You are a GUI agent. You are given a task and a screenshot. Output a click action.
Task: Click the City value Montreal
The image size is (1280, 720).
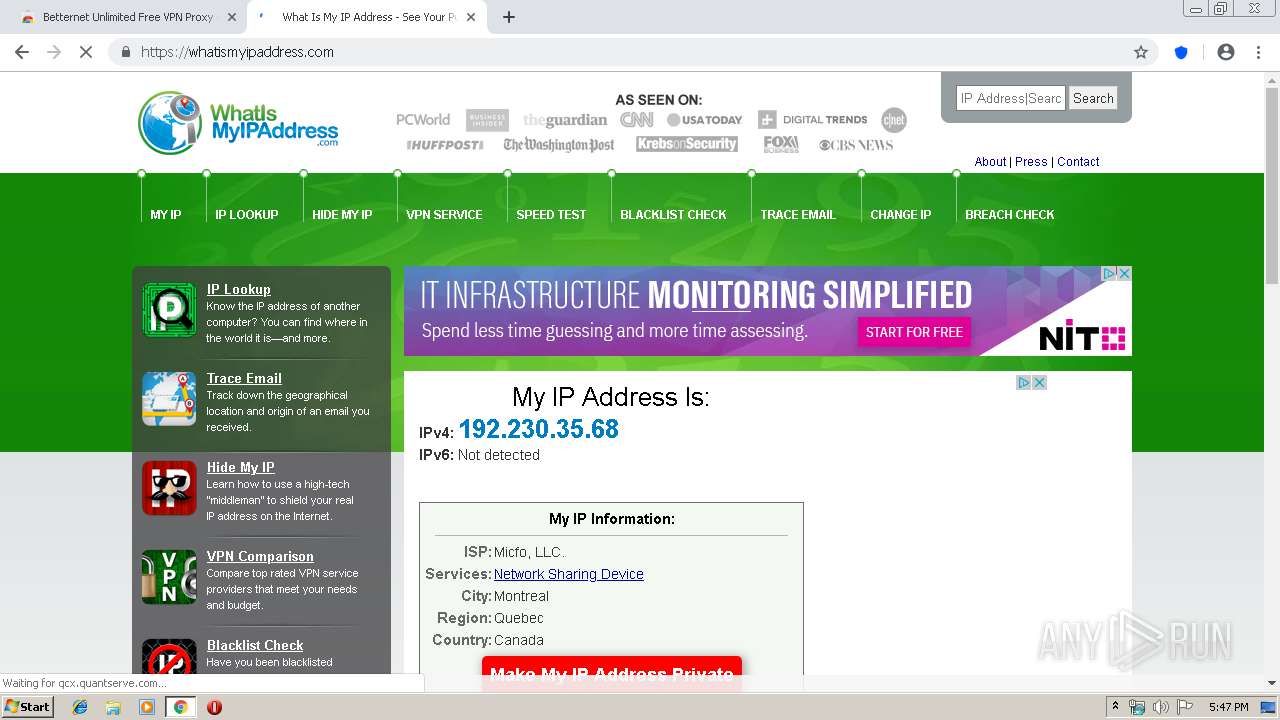[521, 596]
